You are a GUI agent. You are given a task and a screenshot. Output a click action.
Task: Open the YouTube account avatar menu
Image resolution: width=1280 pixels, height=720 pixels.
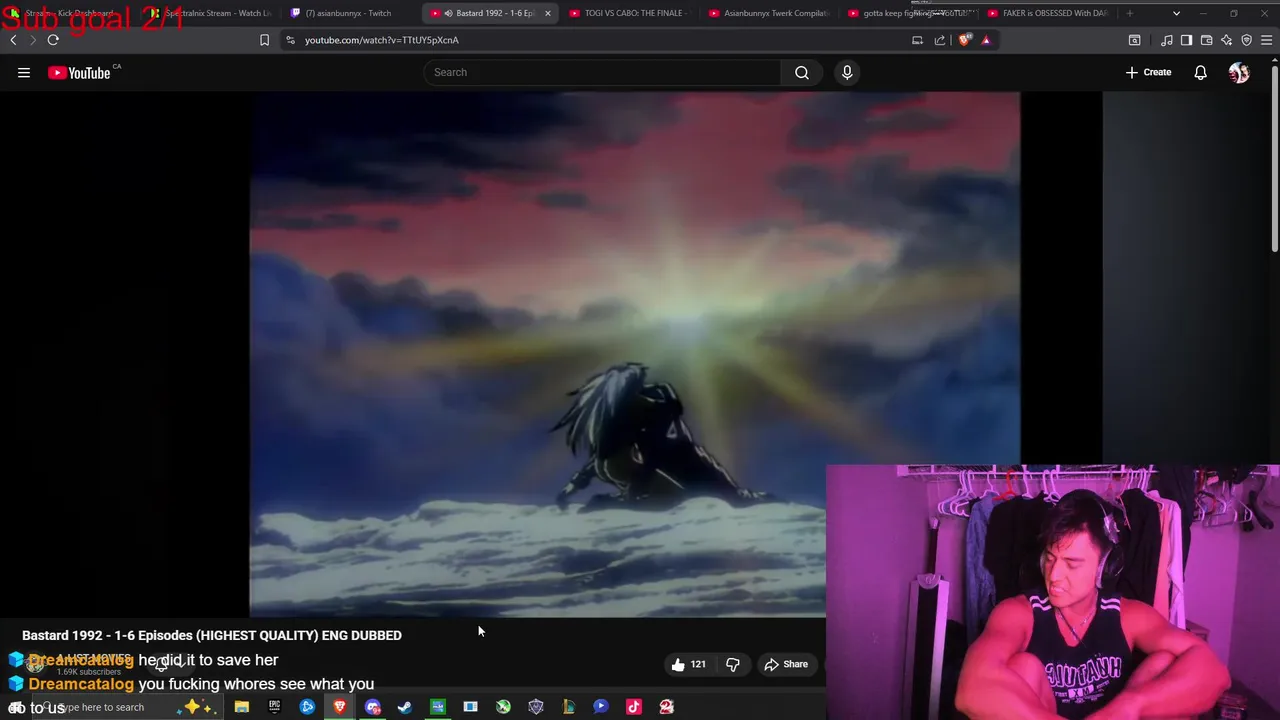click(x=1239, y=72)
